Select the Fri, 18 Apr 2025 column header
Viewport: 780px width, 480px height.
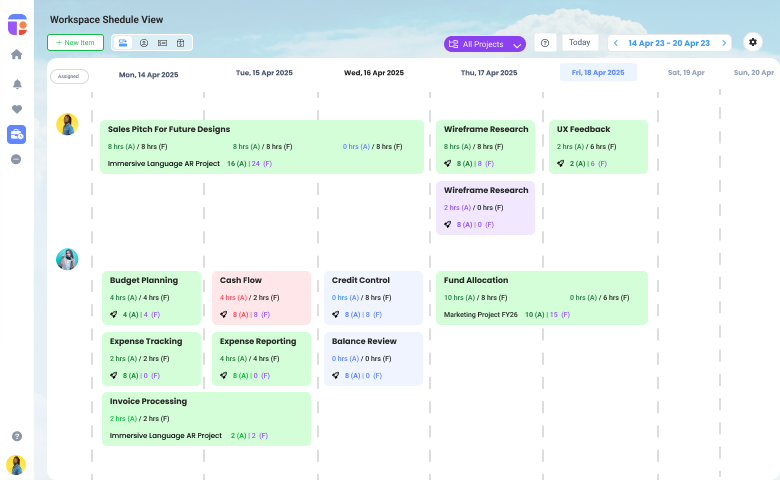598,72
